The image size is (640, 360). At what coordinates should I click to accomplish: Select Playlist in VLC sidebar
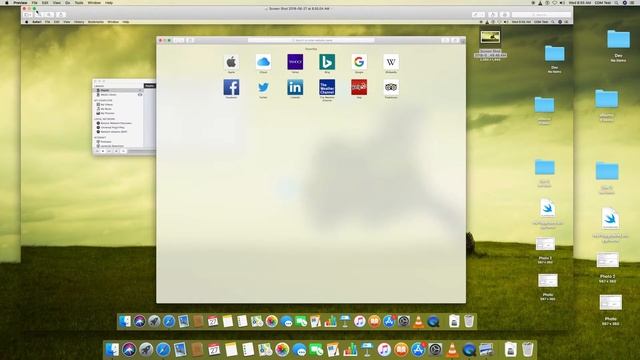coord(118,90)
